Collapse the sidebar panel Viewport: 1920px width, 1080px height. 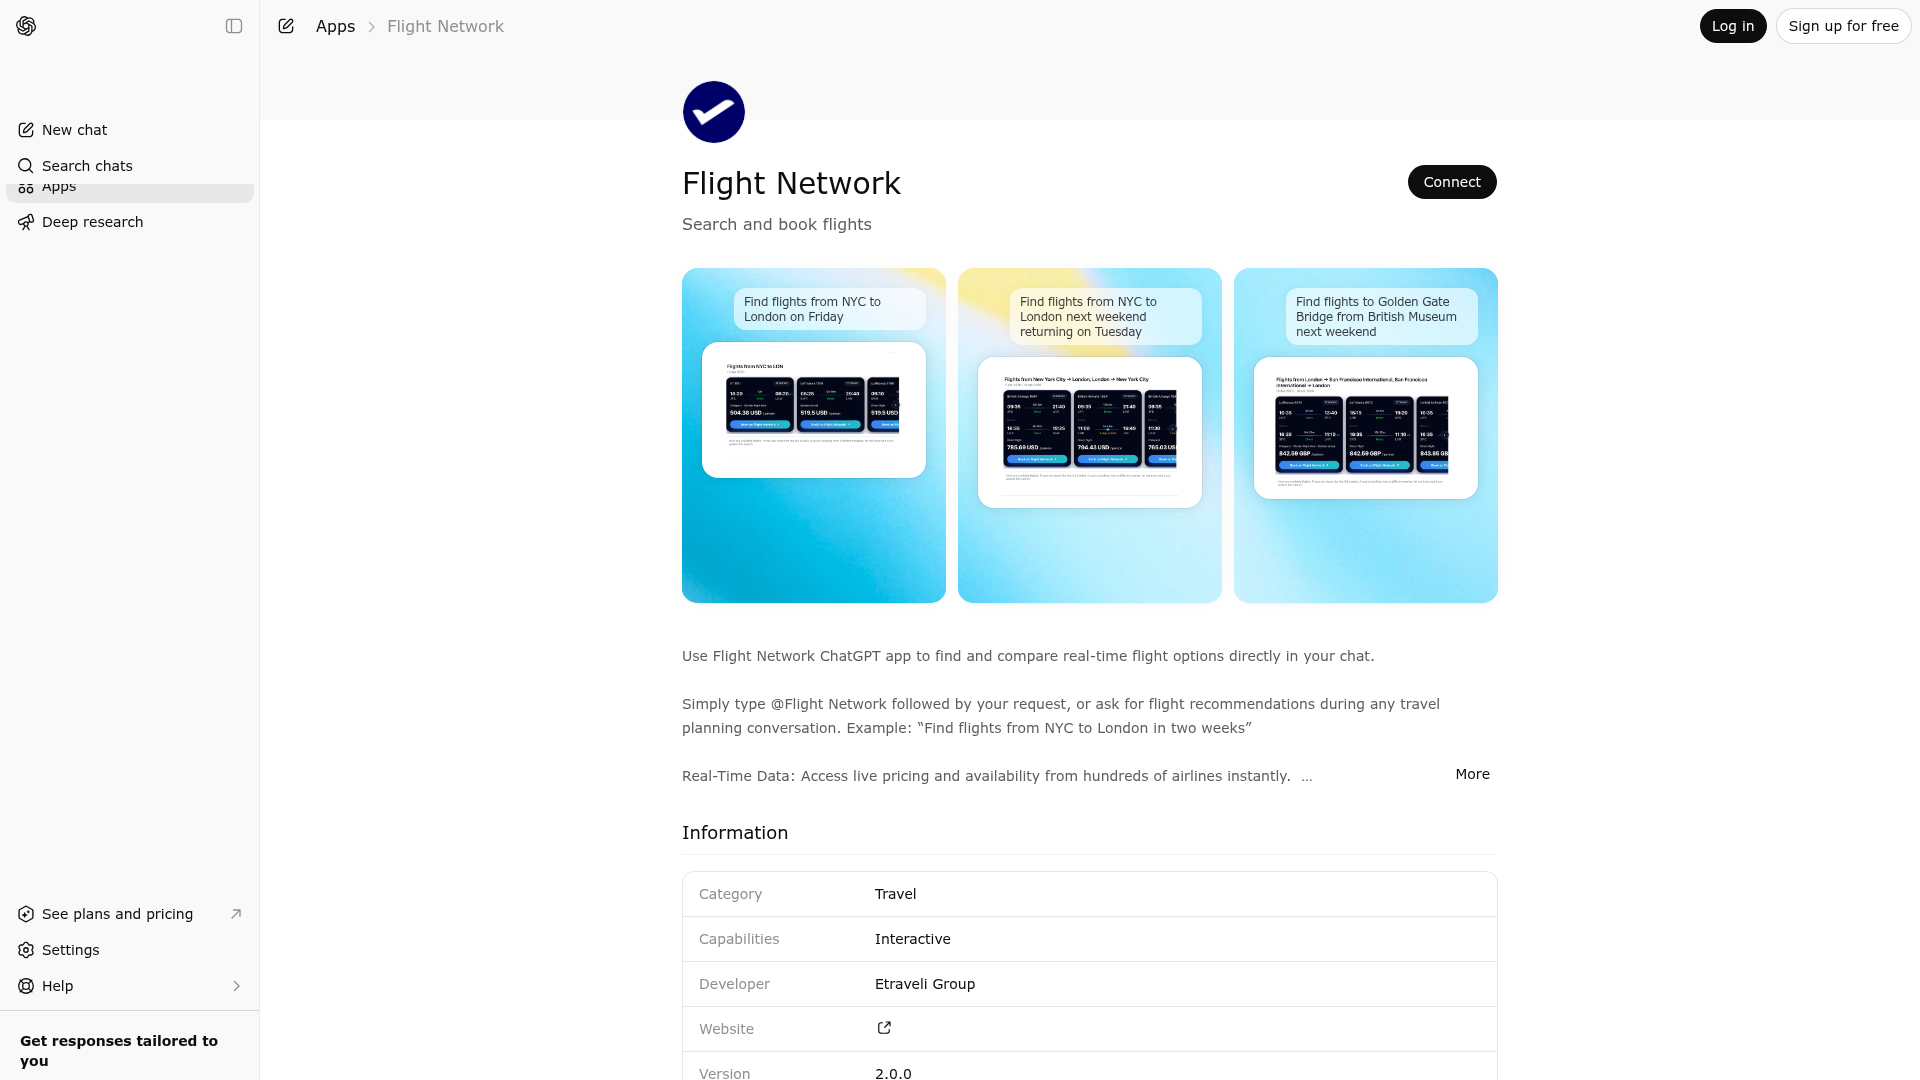pos(234,26)
